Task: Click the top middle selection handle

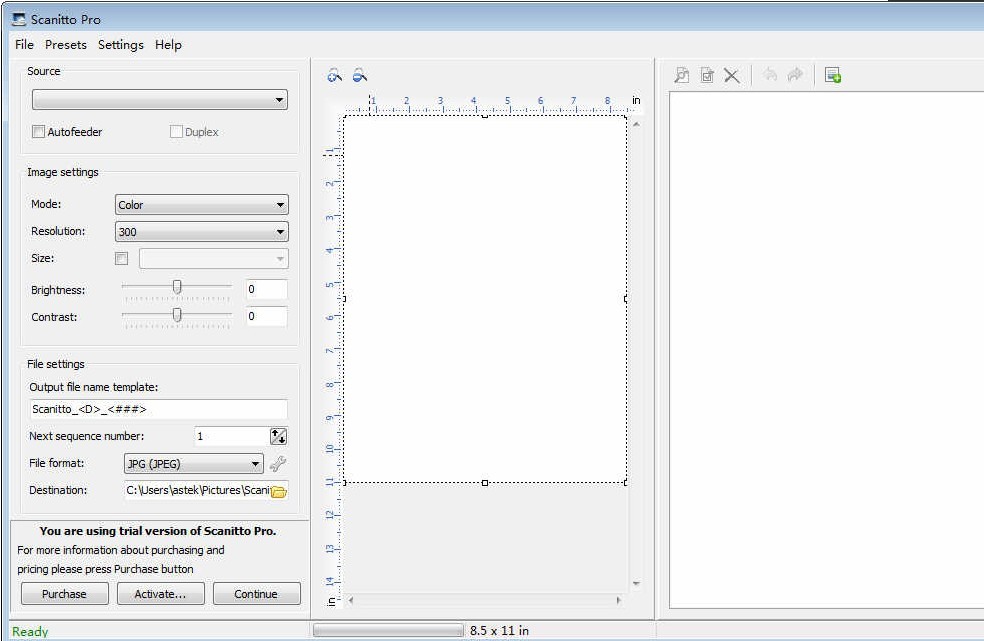Action: 484,116
